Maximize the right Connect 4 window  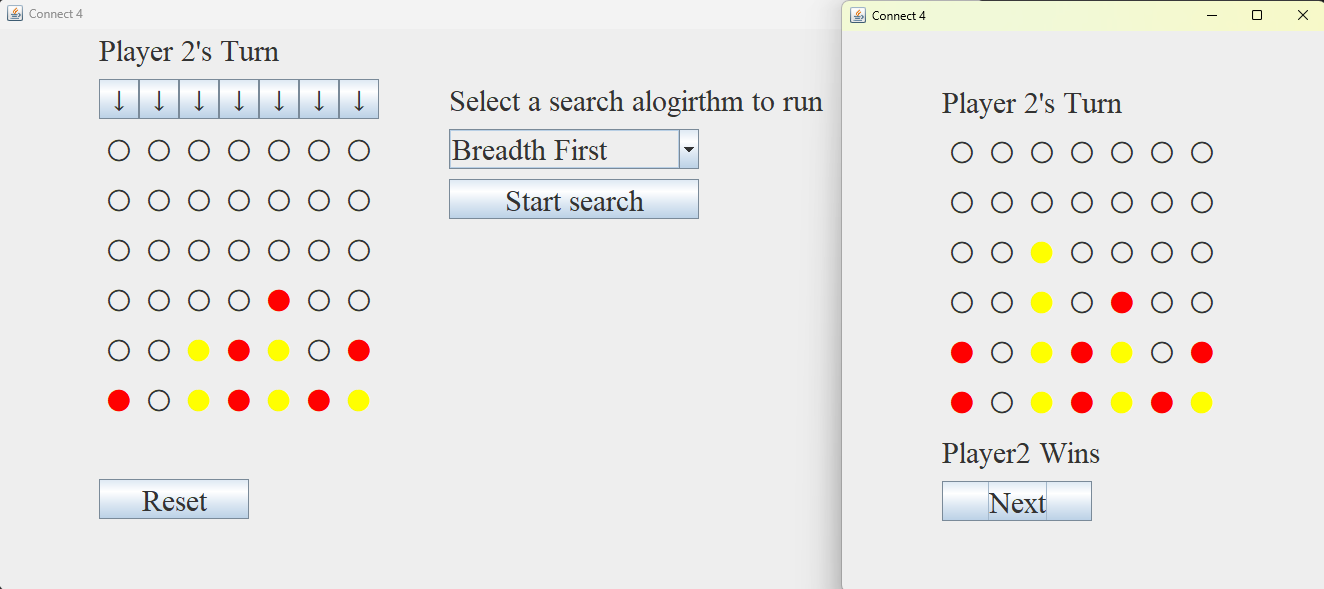click(1257, 15)
